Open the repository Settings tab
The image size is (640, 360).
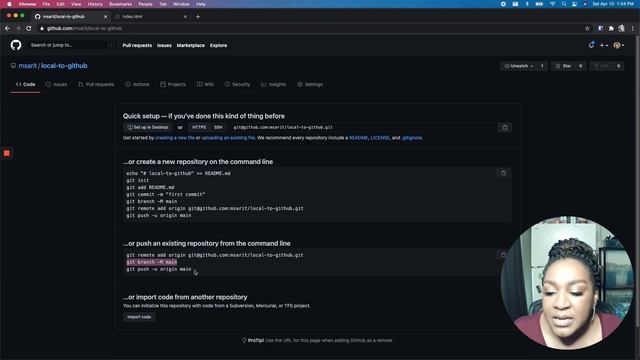[x=310, y=84]
